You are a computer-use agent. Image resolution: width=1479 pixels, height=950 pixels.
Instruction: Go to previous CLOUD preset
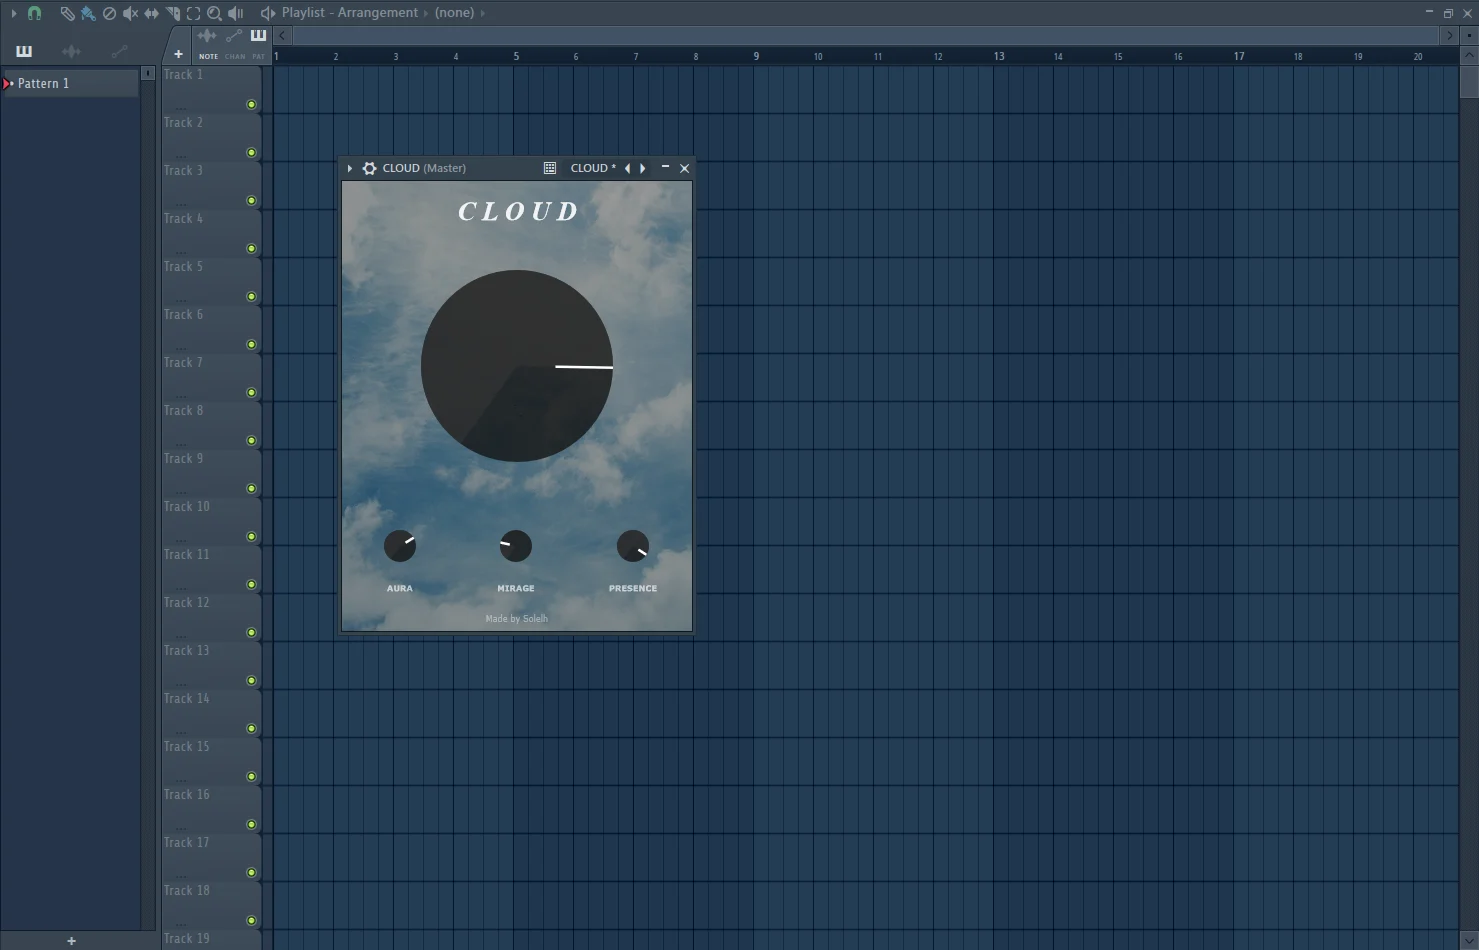point(627,168)
